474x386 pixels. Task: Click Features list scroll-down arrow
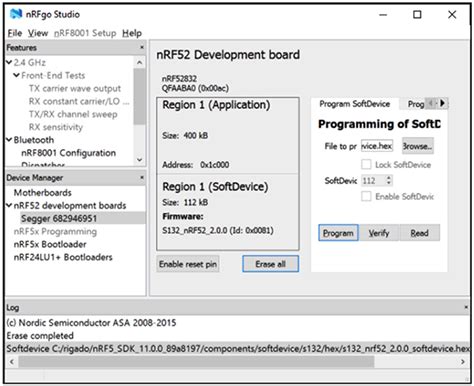(140, 160)
